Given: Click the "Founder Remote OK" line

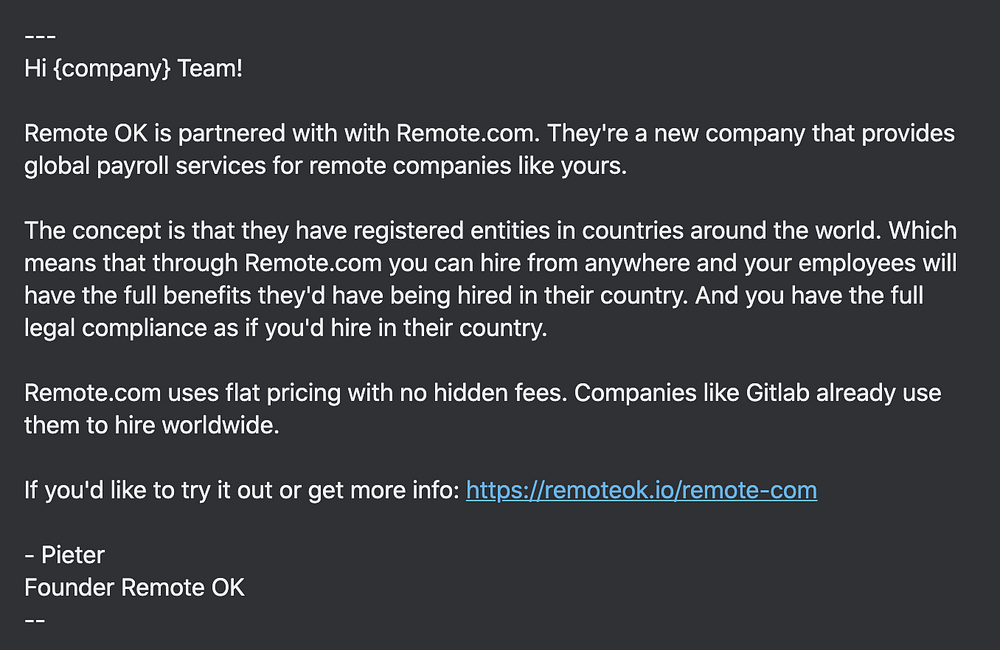Looking at the screenshot, I should (134, 587).
